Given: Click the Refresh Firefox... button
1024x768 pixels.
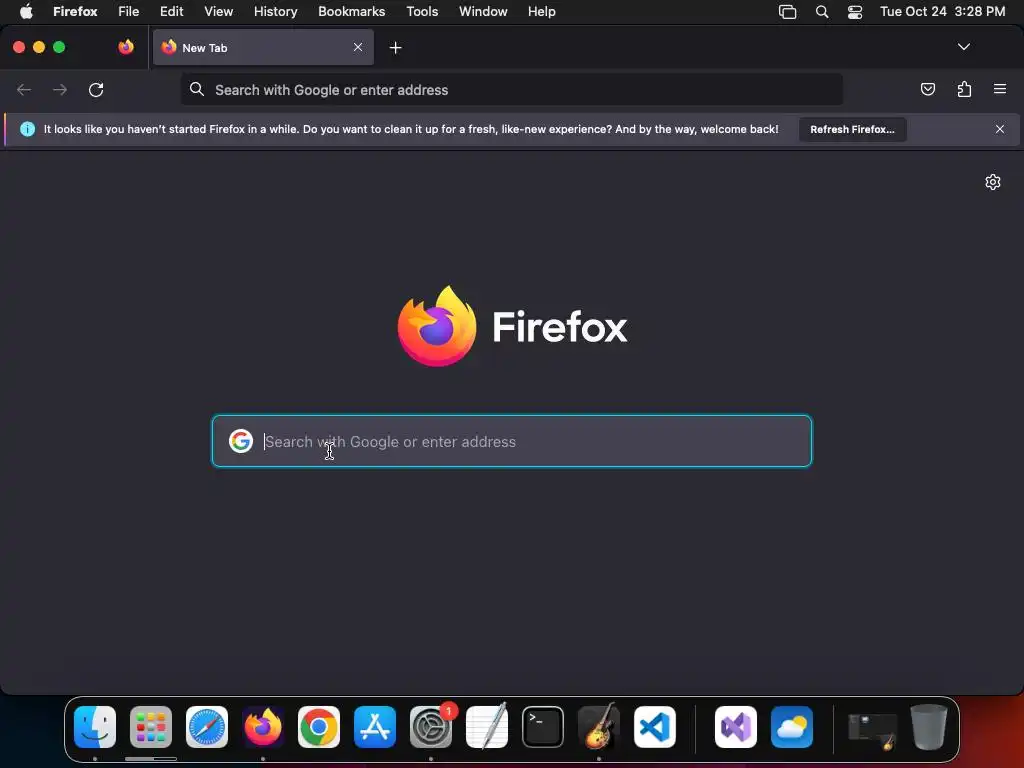Looking at the screenshot, I should (x=852, y=129).
